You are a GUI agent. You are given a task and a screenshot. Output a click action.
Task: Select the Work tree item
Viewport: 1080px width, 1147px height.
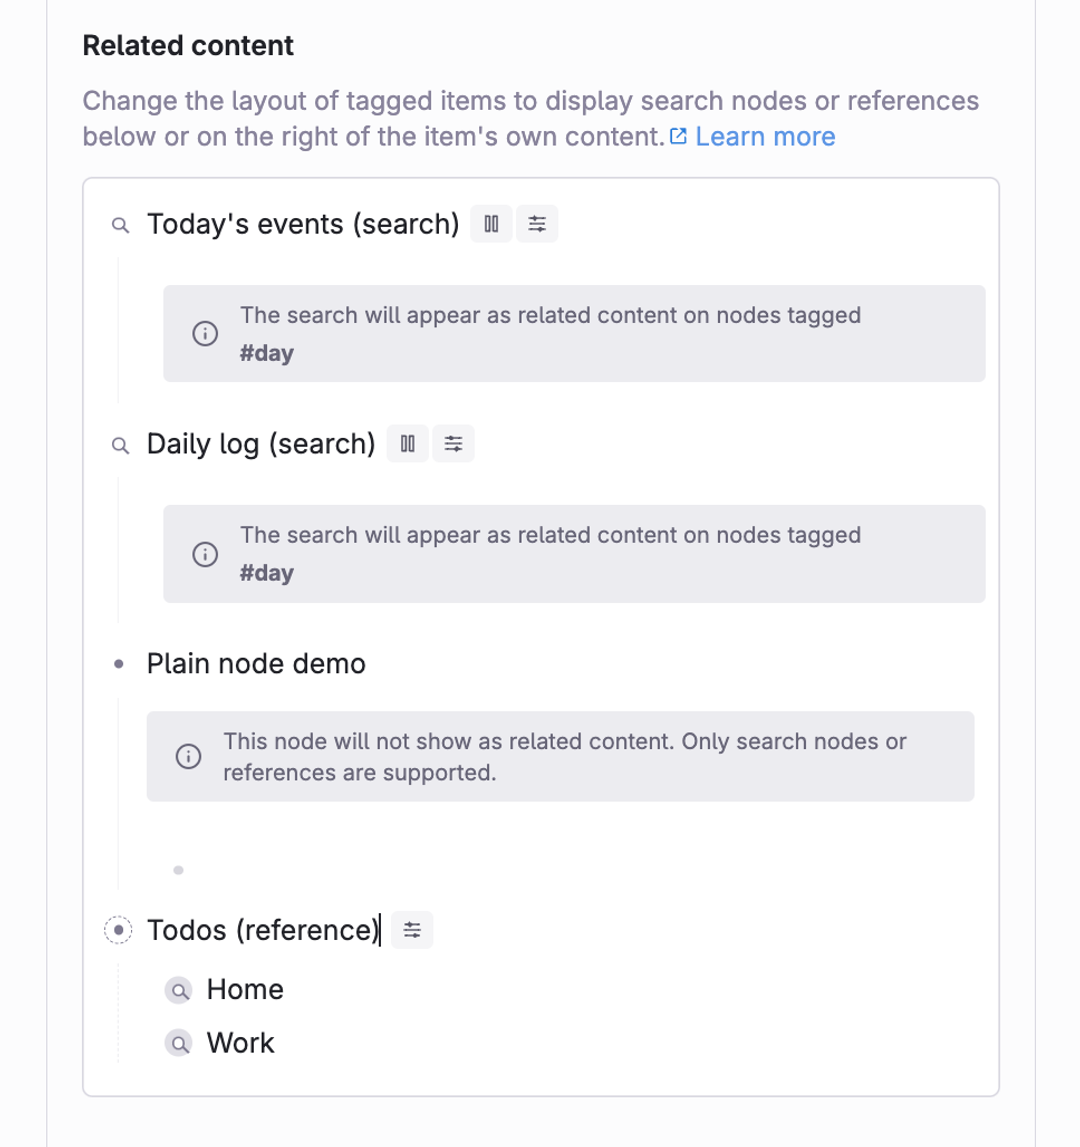click(x=240, y=1044)
